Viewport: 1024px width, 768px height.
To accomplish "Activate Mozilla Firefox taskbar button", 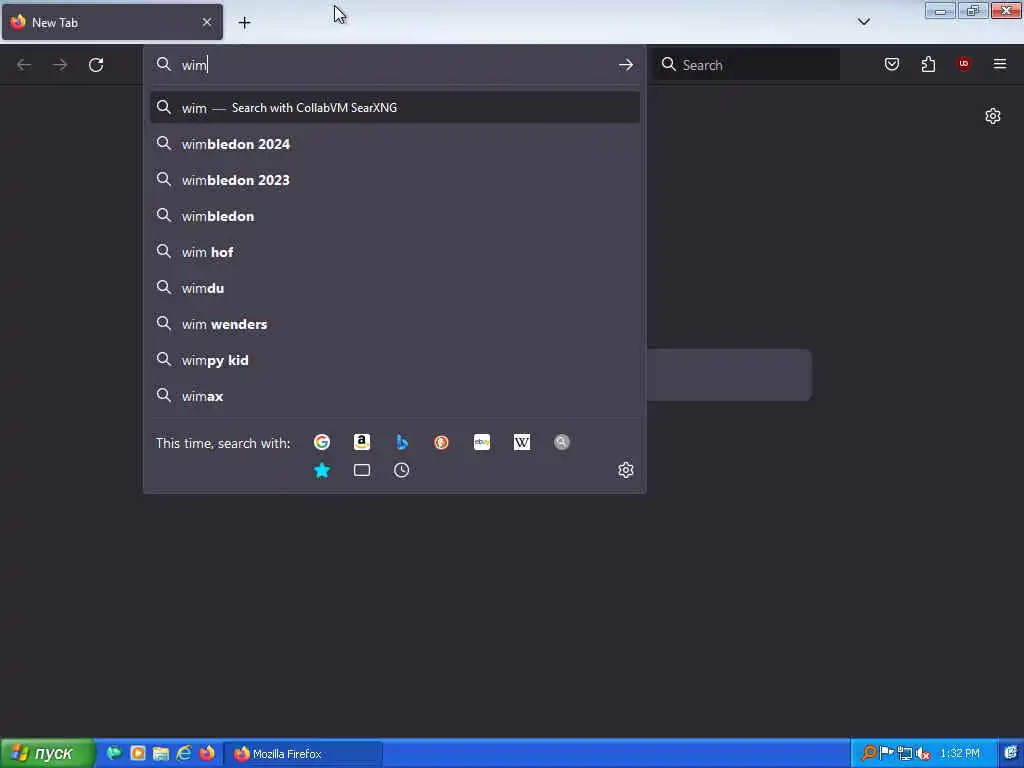I will (304, 754).
